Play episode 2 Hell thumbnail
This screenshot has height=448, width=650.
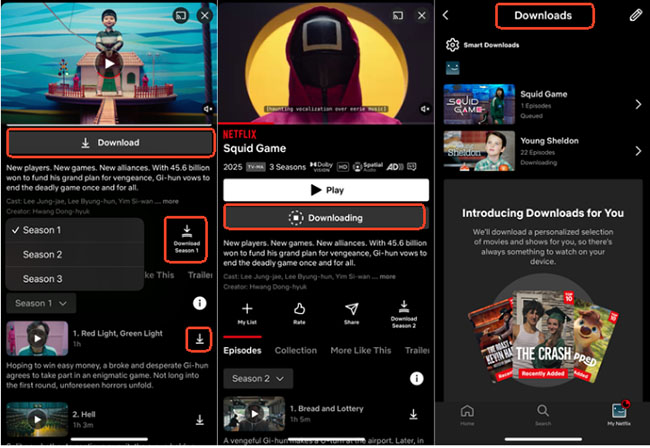pyautogui.click(x=37, y=419)
